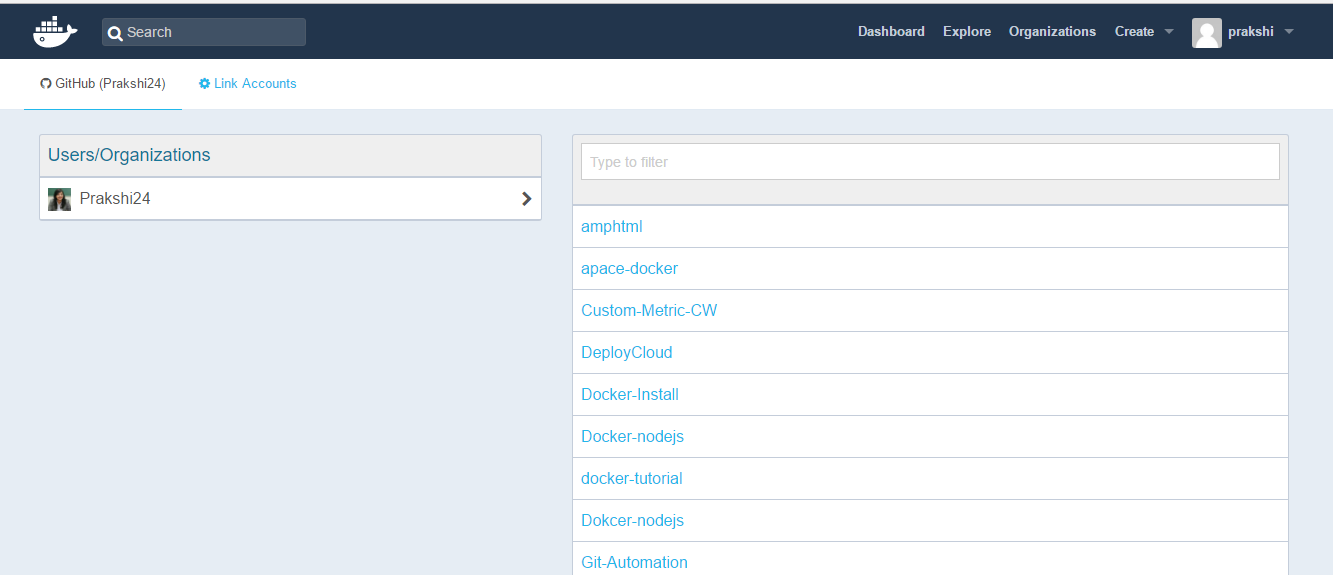The height and width of the screenshot is (575, 1333).
Task: Click the prakshi profile avatar image
Action: pyautogui.click(x=1207, y=32)
